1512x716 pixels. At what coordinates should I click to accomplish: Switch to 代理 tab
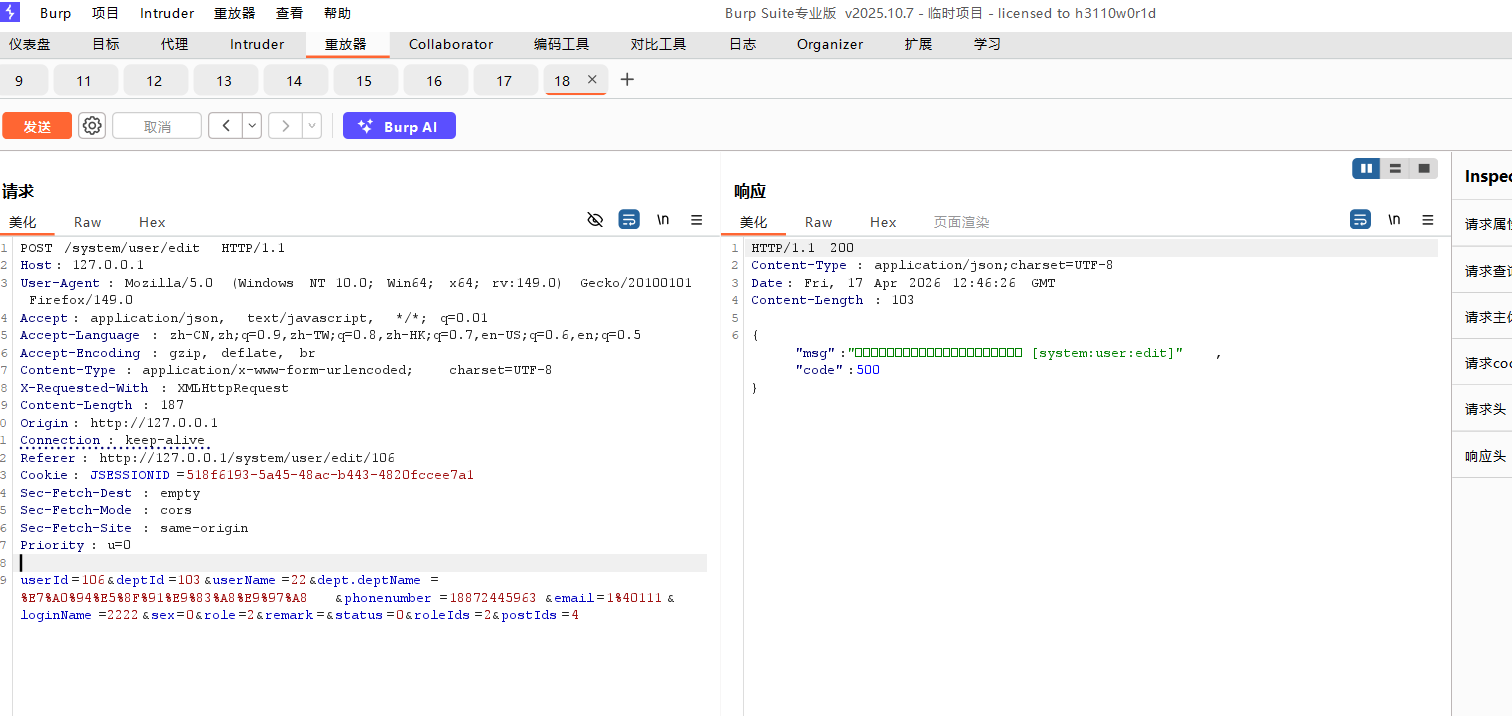pyautogui.click(x=174, y=44)
